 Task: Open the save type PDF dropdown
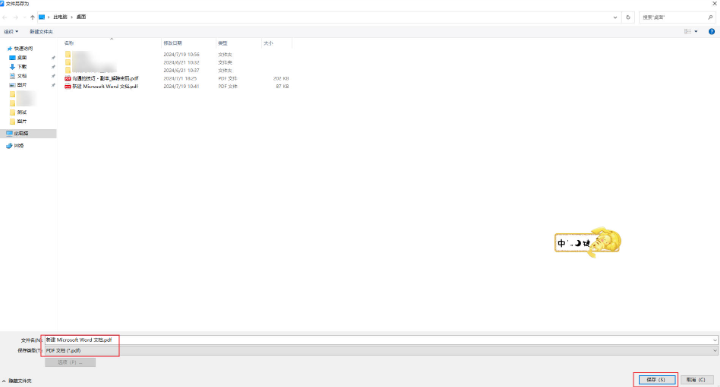381,350
